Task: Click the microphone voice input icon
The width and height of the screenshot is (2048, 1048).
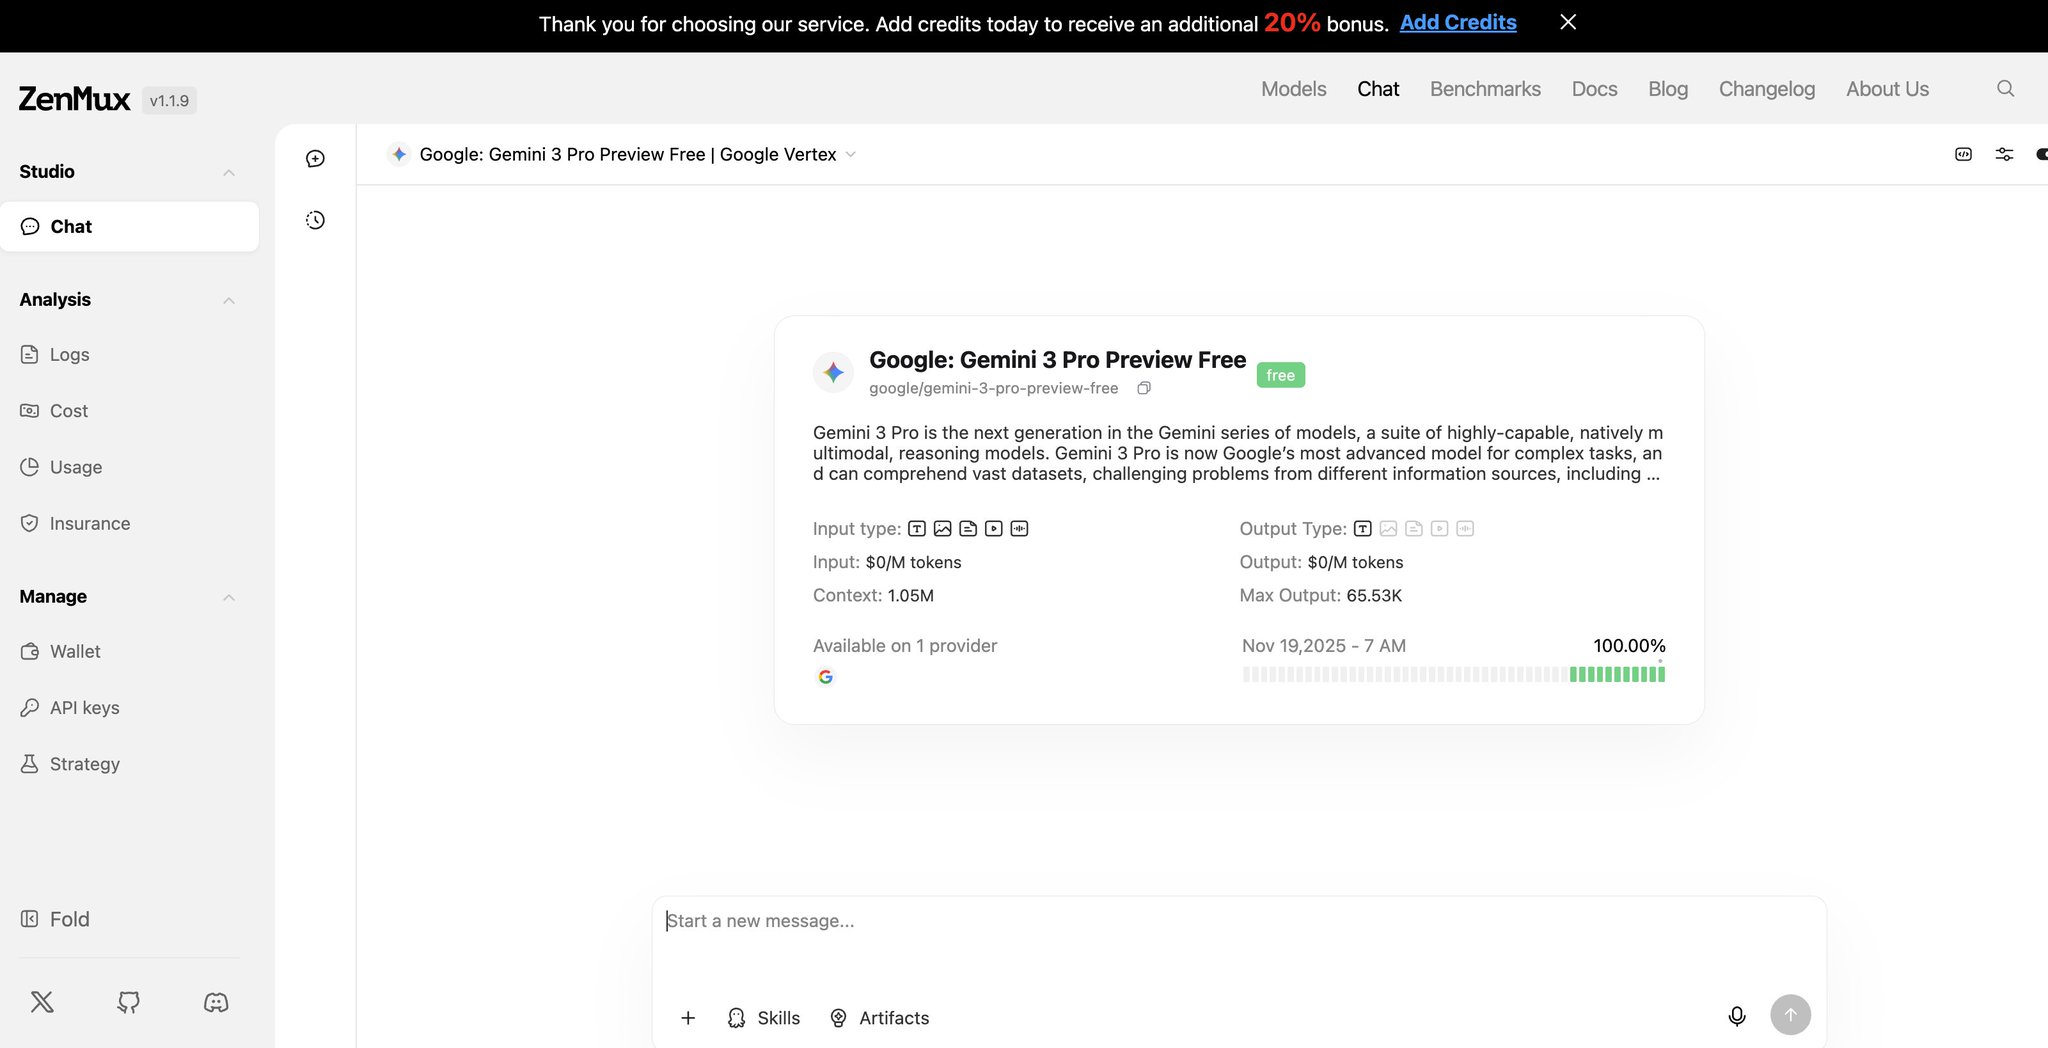Action: tap(1737, 1016)
